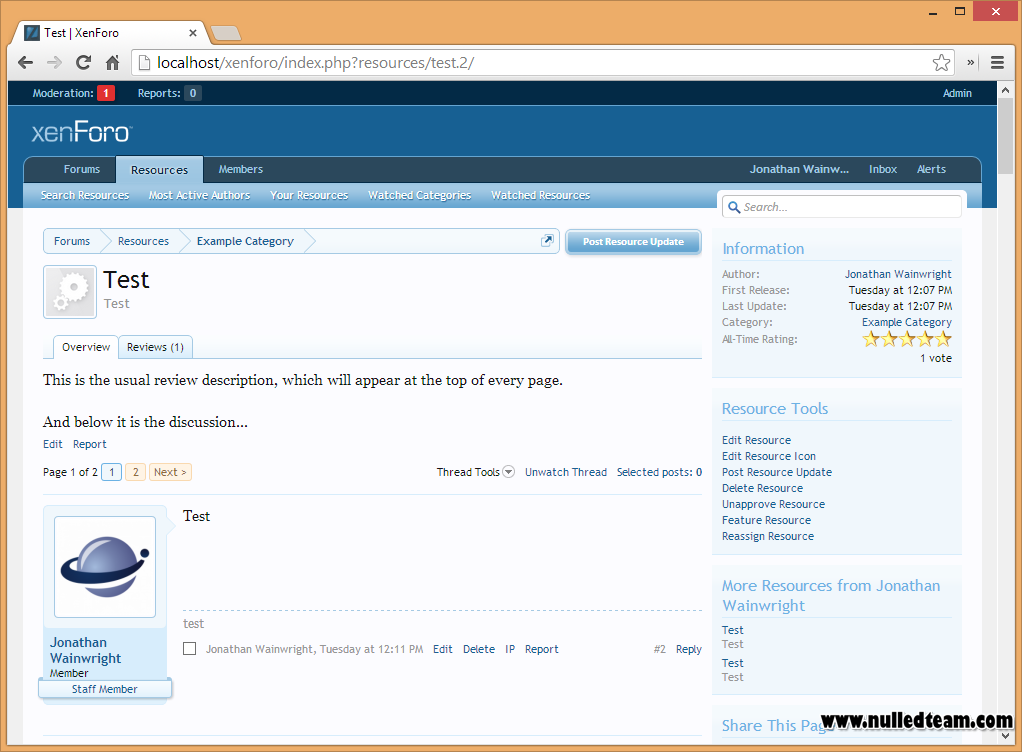Screen dimensions: 1022x752
Task: Edit the resource description
Action: (53, 444)
